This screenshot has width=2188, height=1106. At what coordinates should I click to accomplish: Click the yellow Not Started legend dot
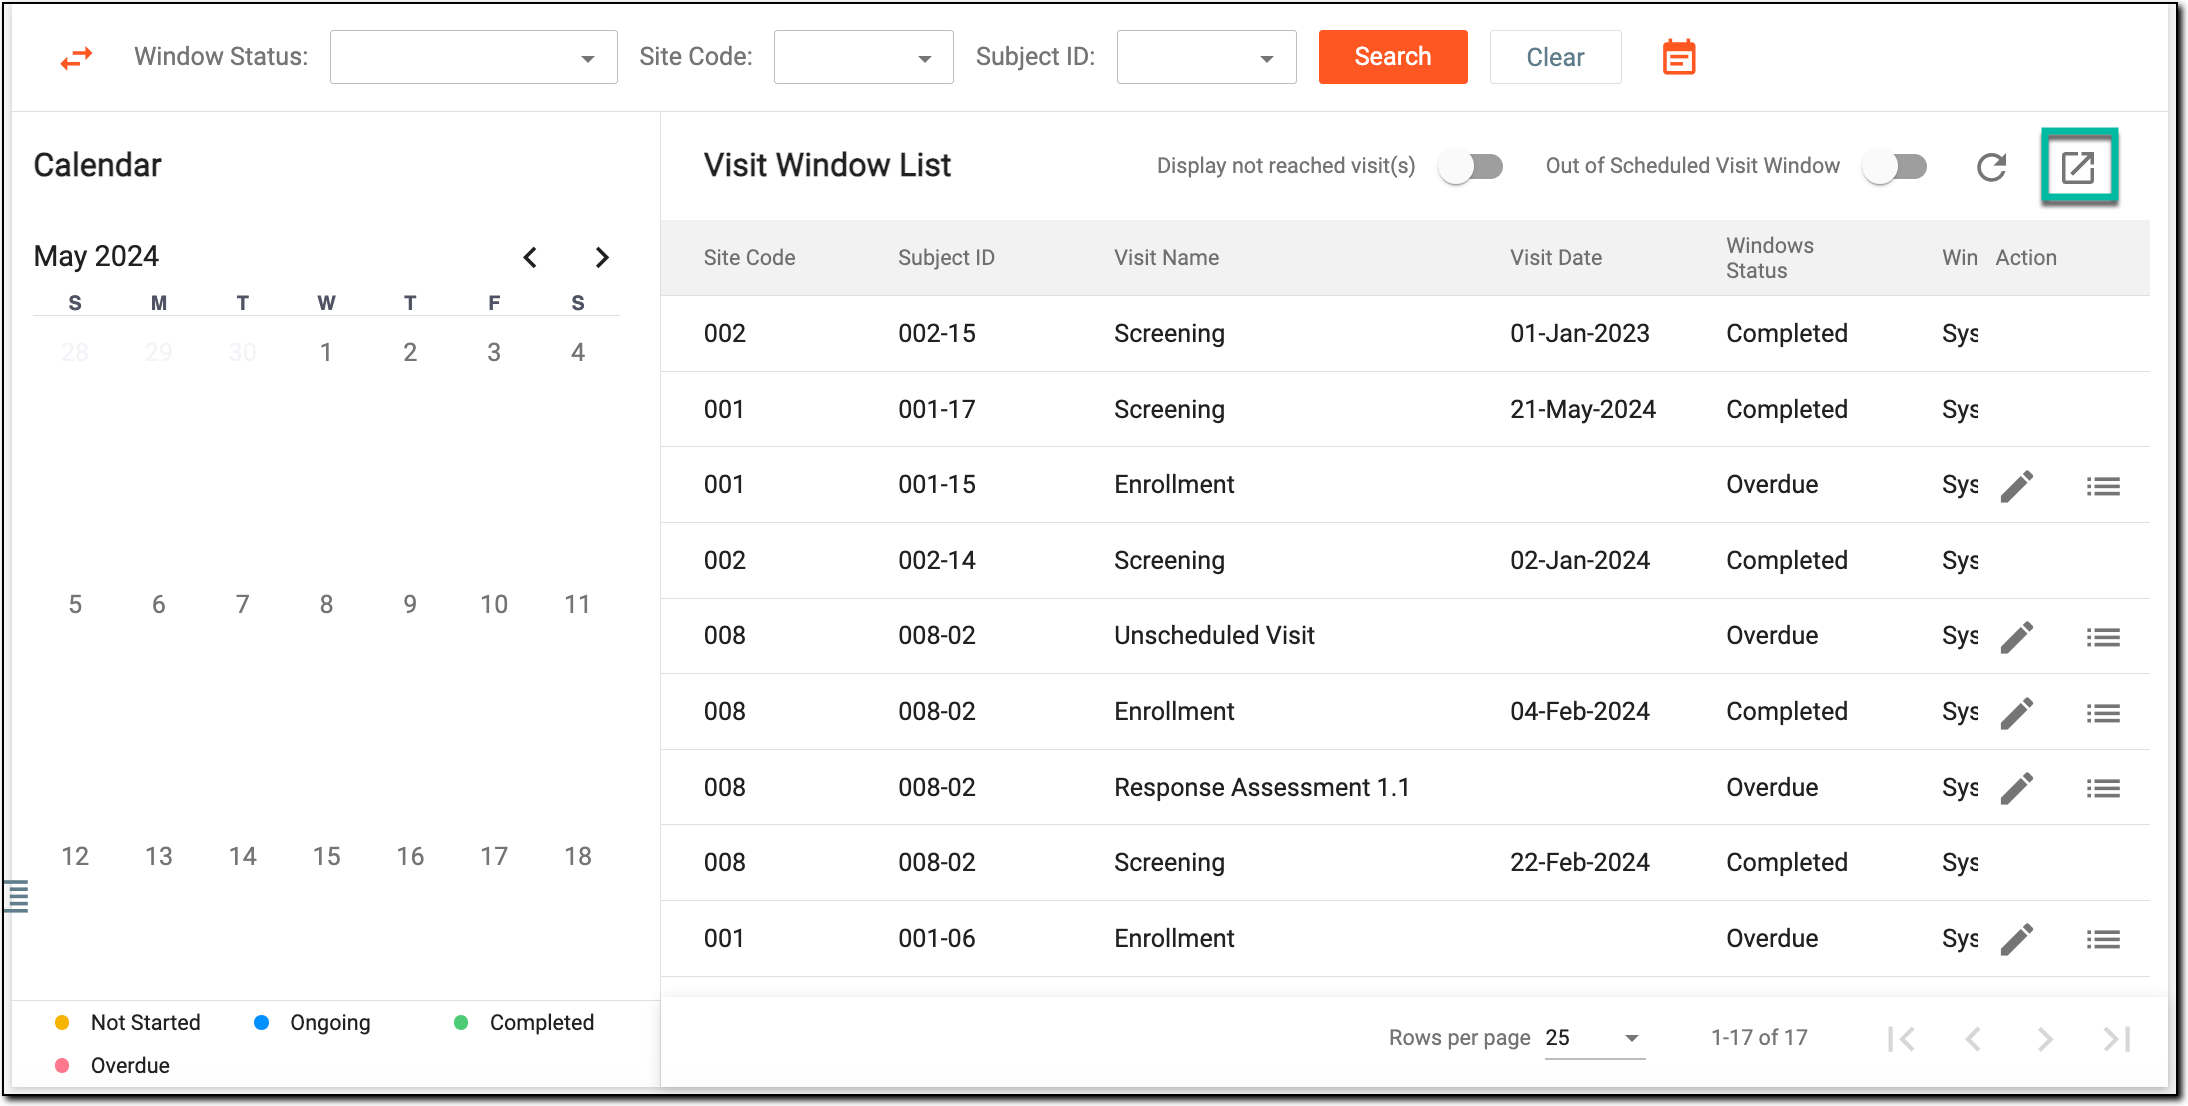(x=62, y=1022)
